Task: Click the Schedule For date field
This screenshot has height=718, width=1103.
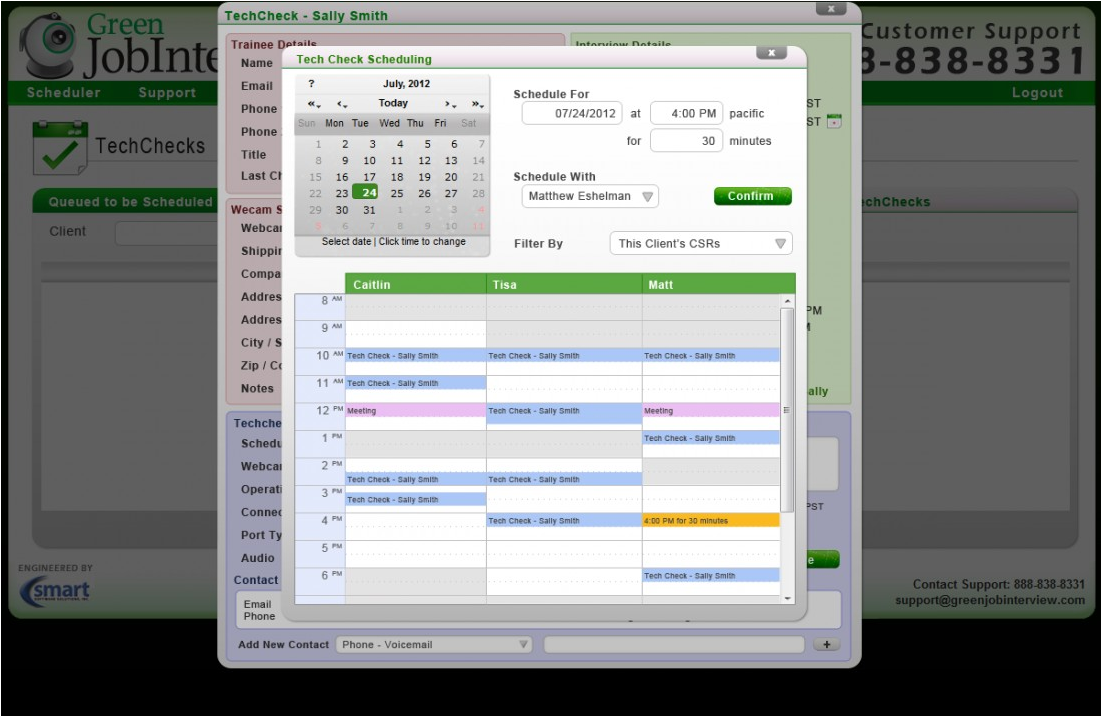Action: [x=572, y=113]
